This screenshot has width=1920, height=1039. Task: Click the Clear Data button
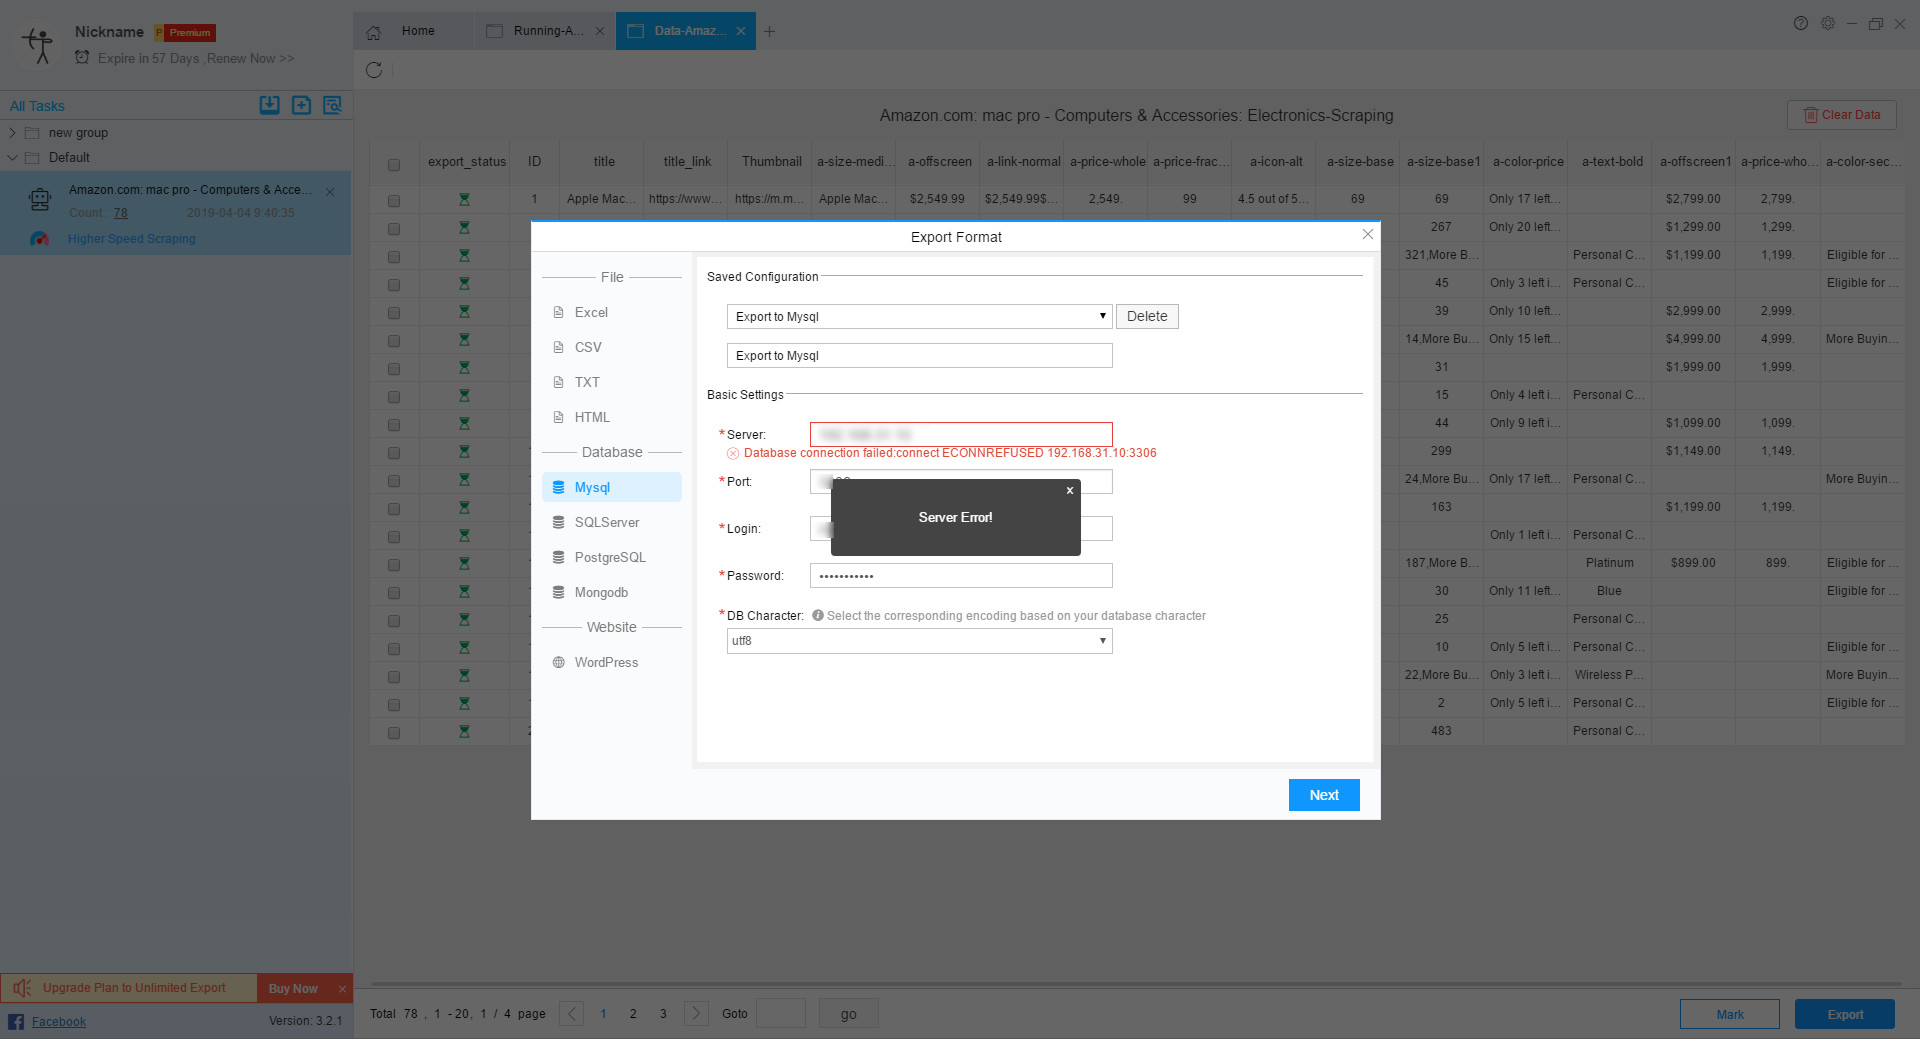(x=1841, y=115)
